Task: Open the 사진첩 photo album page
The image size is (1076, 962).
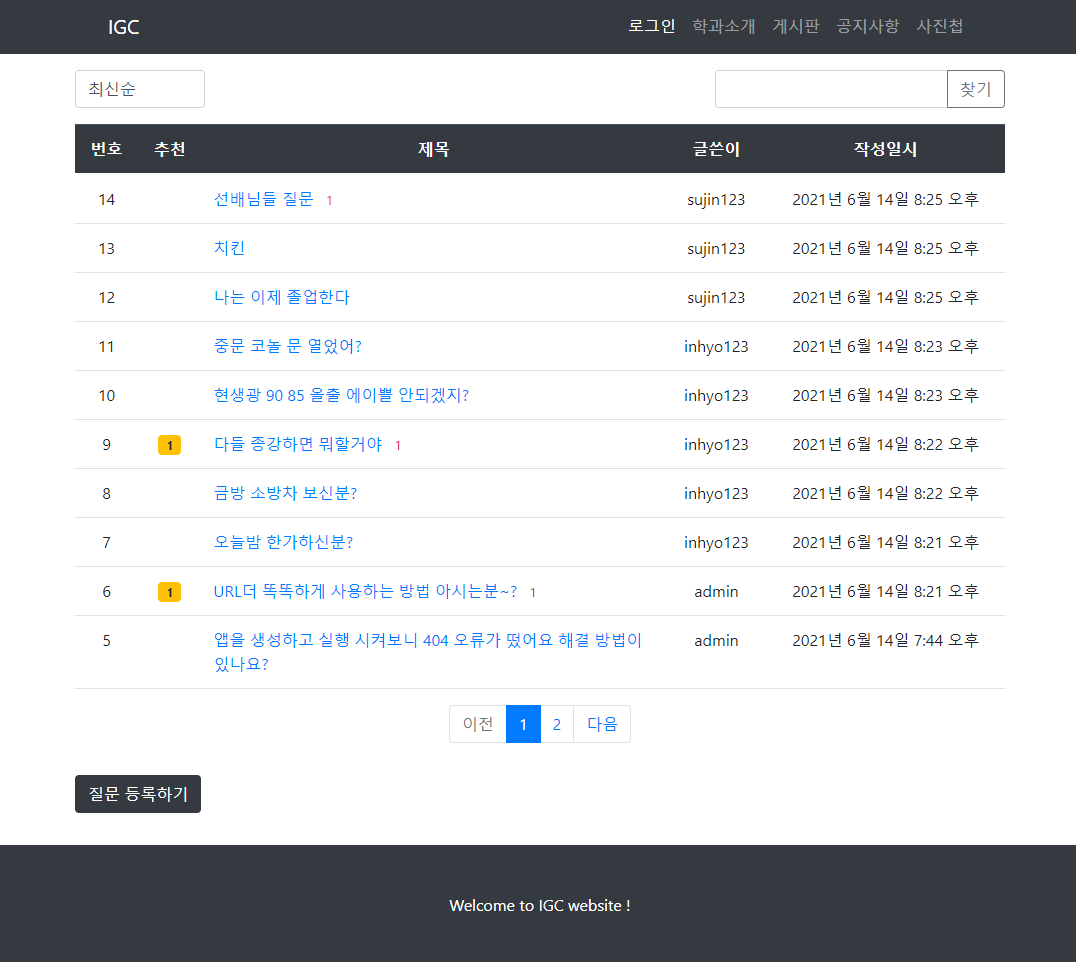Action: pyautogui.click(x=940, y=26)
